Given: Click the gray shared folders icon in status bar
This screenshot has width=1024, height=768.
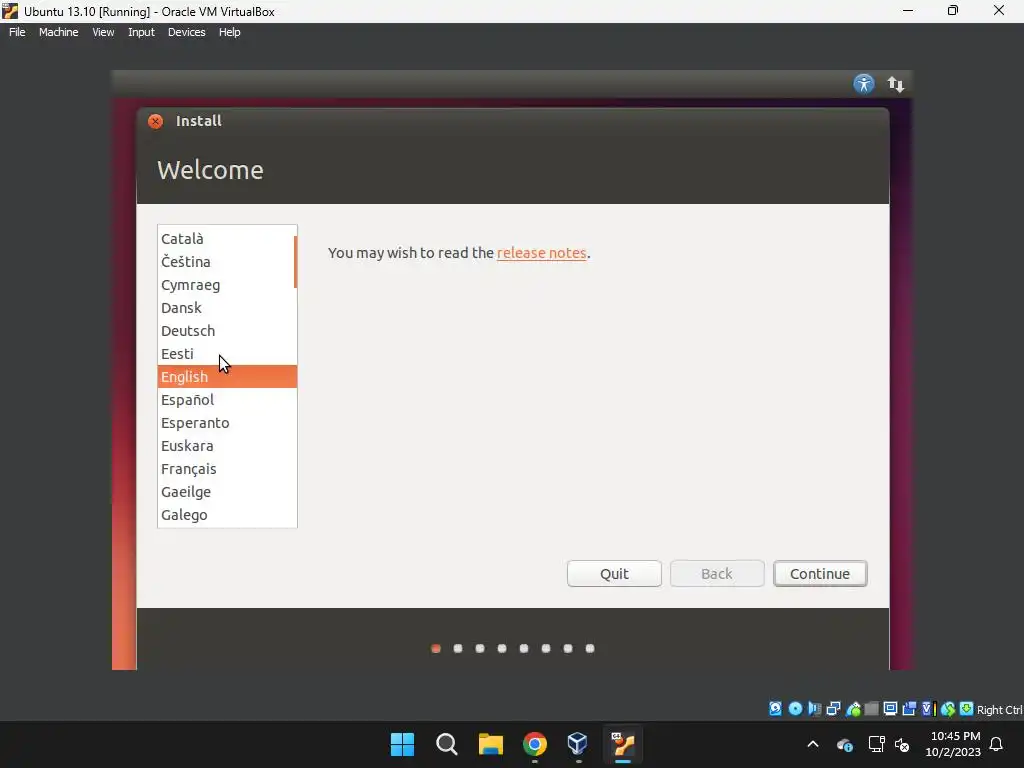Looking at the screenshot, I should (871, 709).
